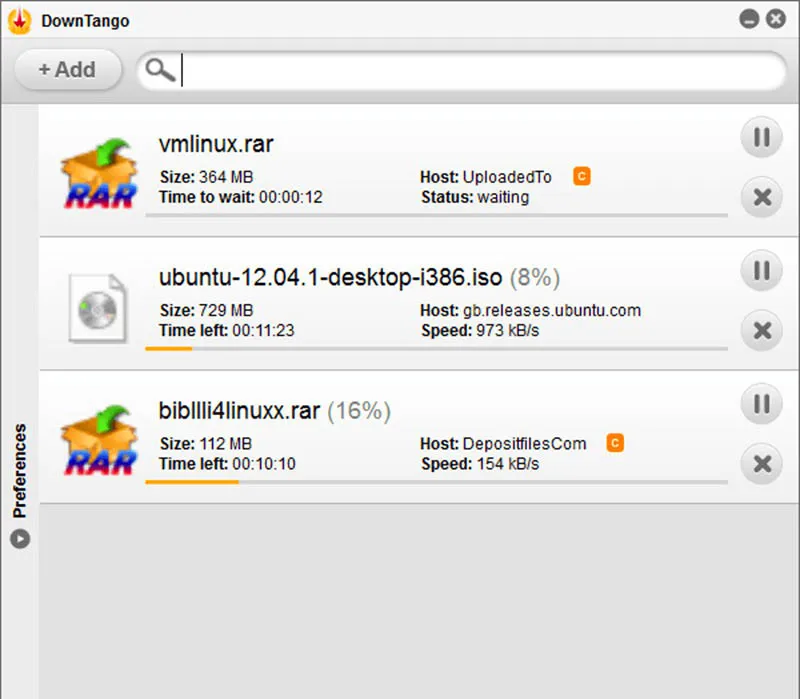Pause the vmlinux.rar download
The width and height of the screenshot is (800, 699).
pyautogui.click(x=760, y=138)
